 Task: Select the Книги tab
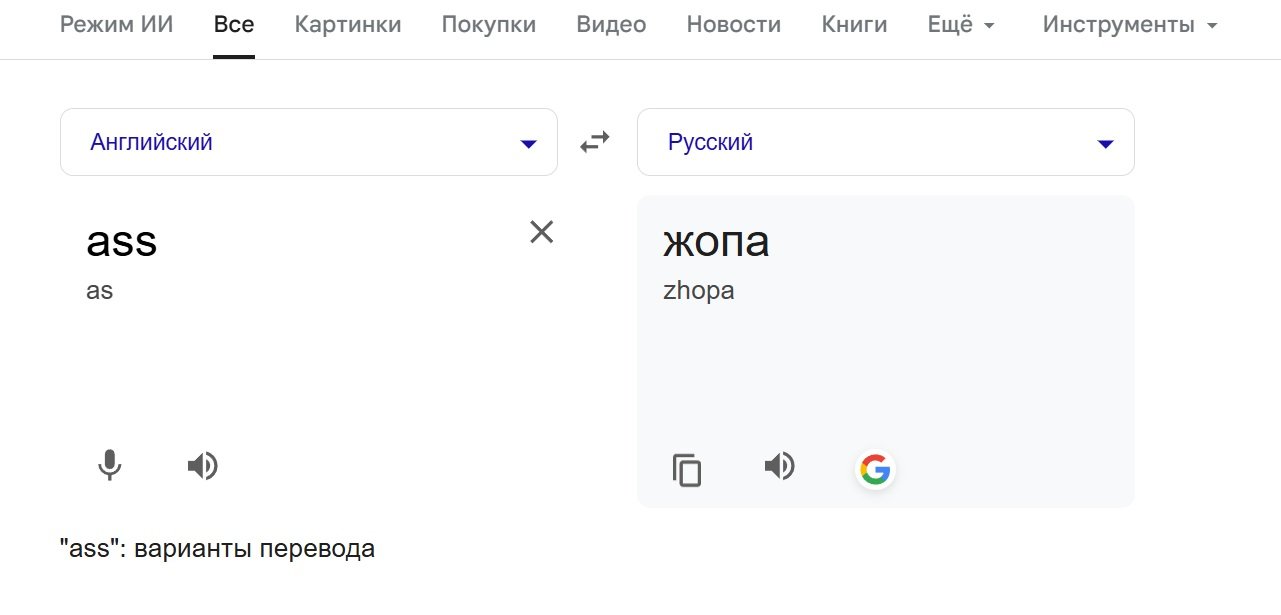coord(854,25)
